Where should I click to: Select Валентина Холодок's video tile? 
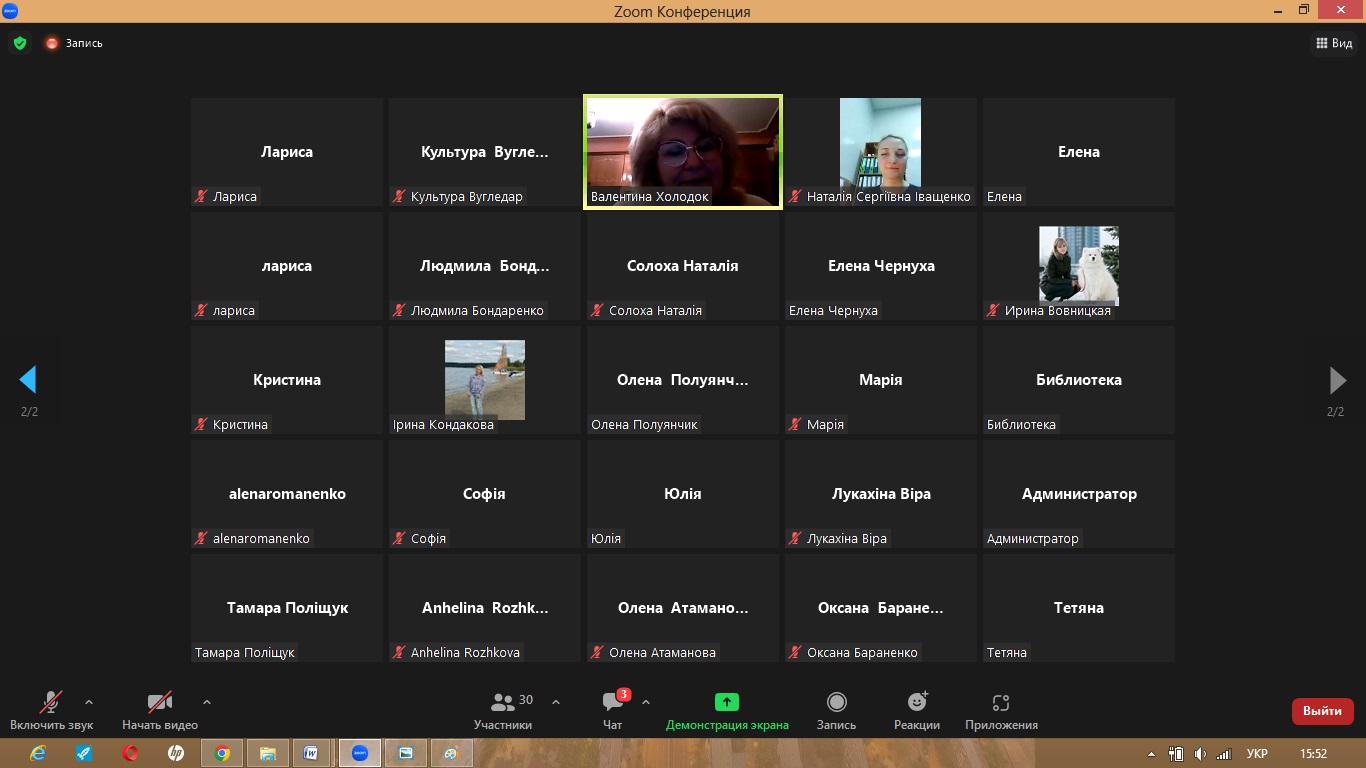click(682, 152)
